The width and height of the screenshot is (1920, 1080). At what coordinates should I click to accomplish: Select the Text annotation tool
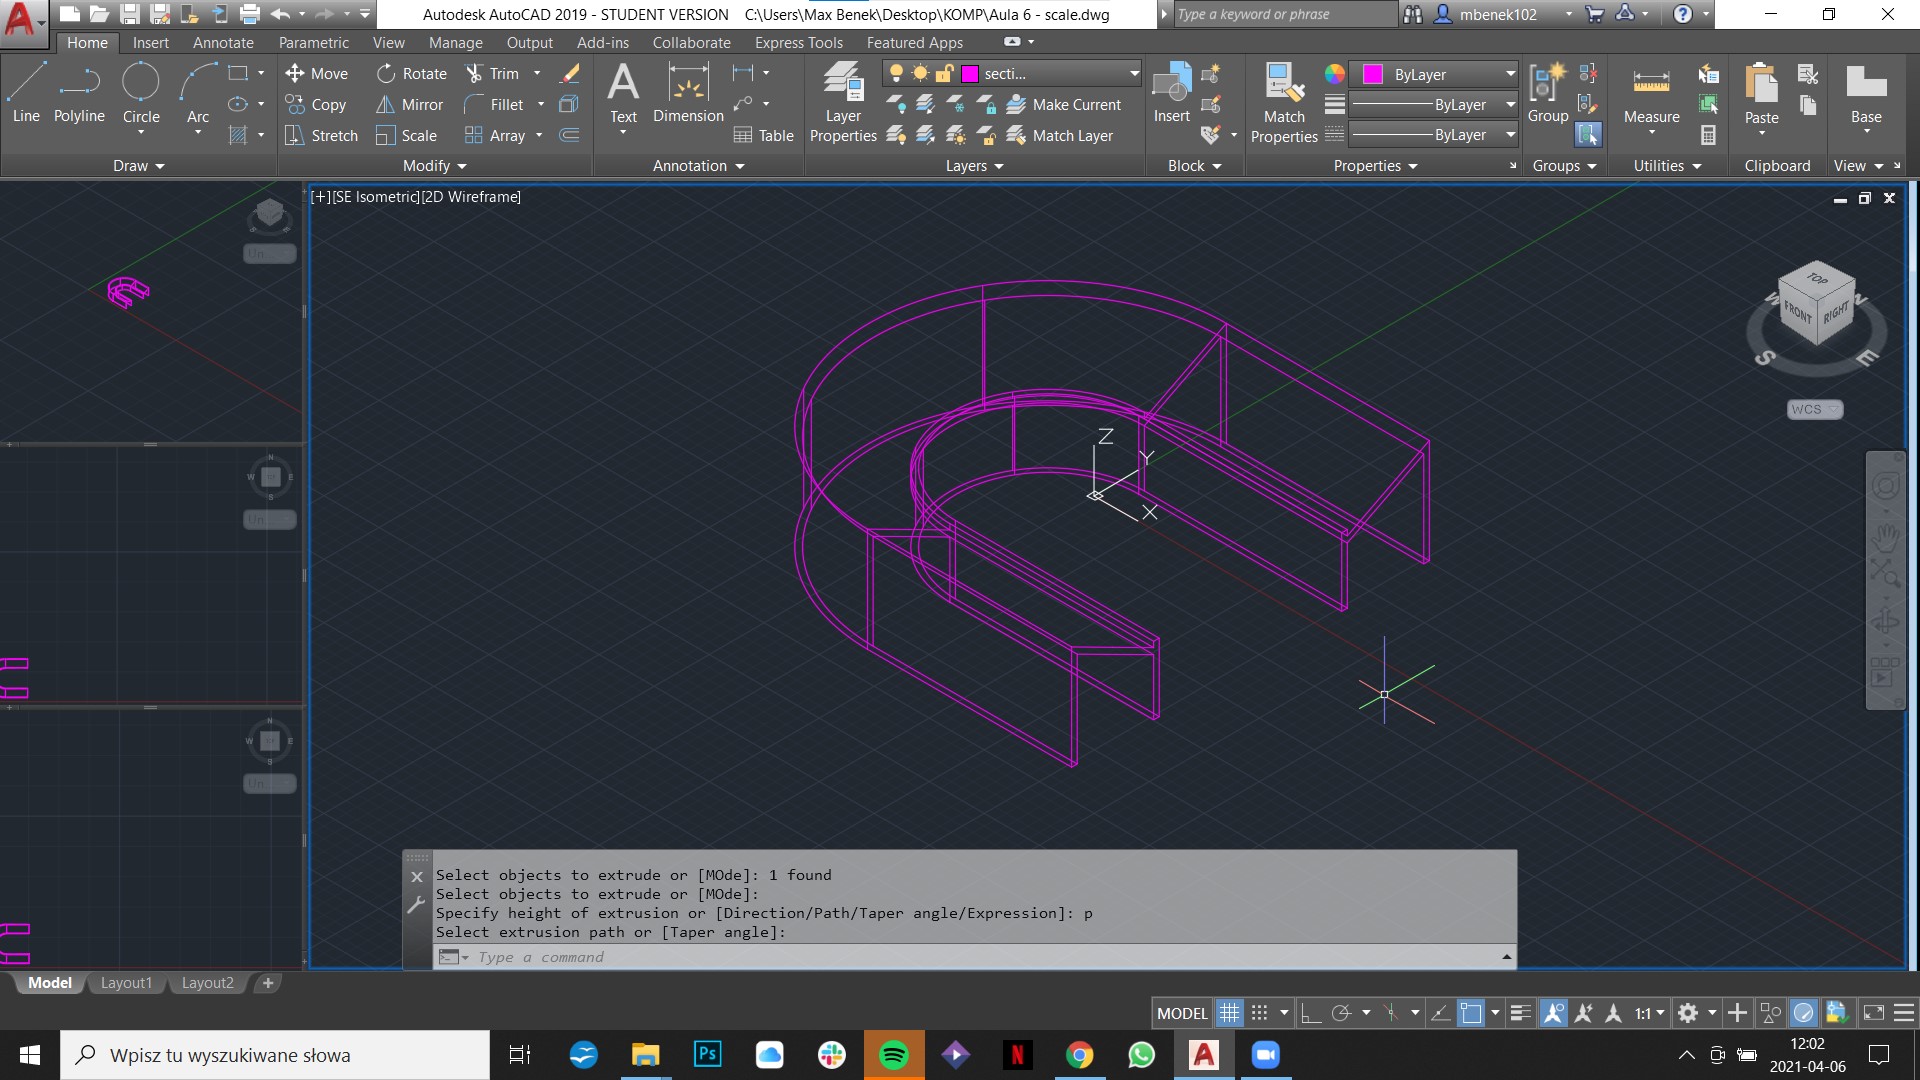click(x=623, y=92)
